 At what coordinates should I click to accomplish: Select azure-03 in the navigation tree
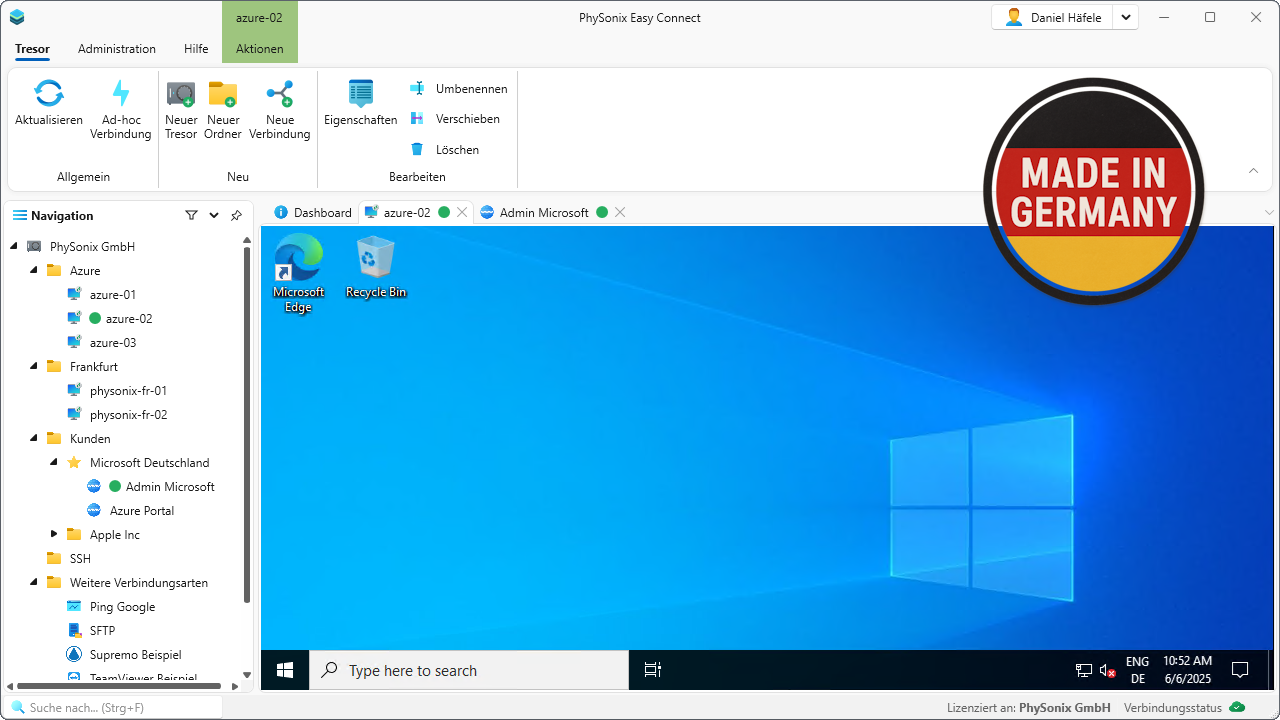pyautogui.click(x=112, y=343)
